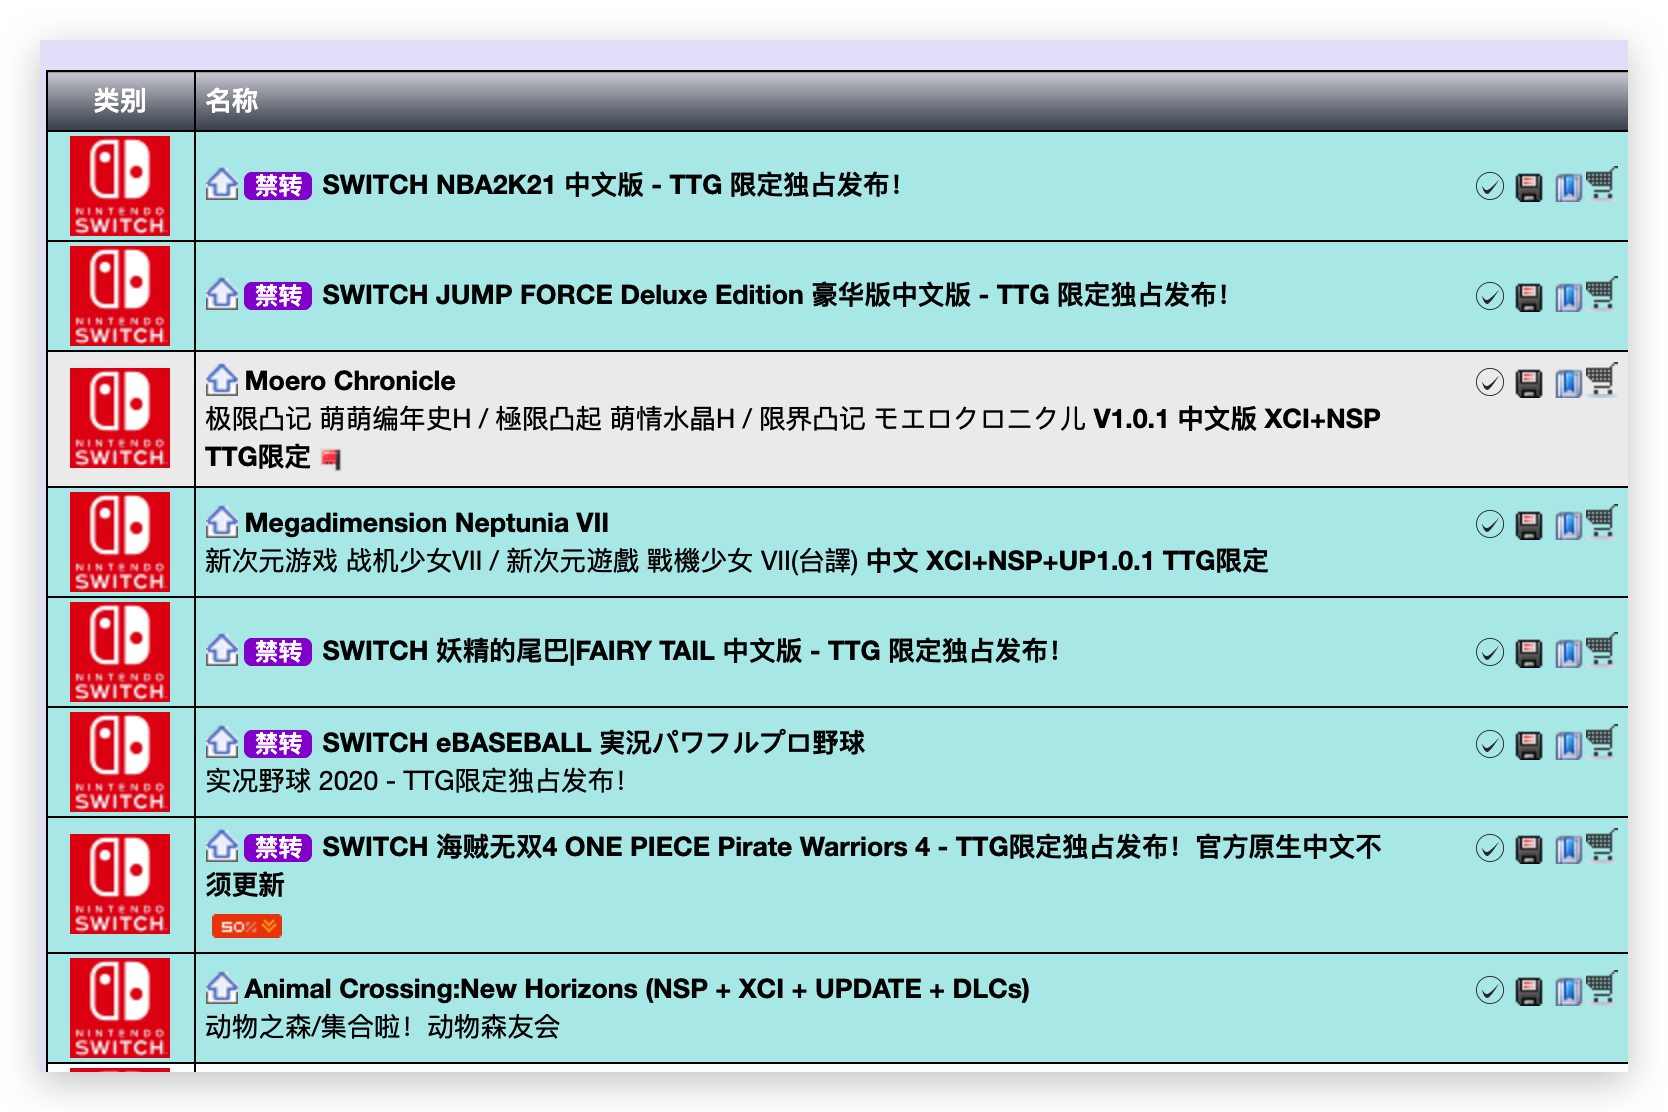1668x1112 pixels.
Task: Open SWITCH eBASEBALL 実況パワフルプロ野球 link
Action: (x=593, y=743)
